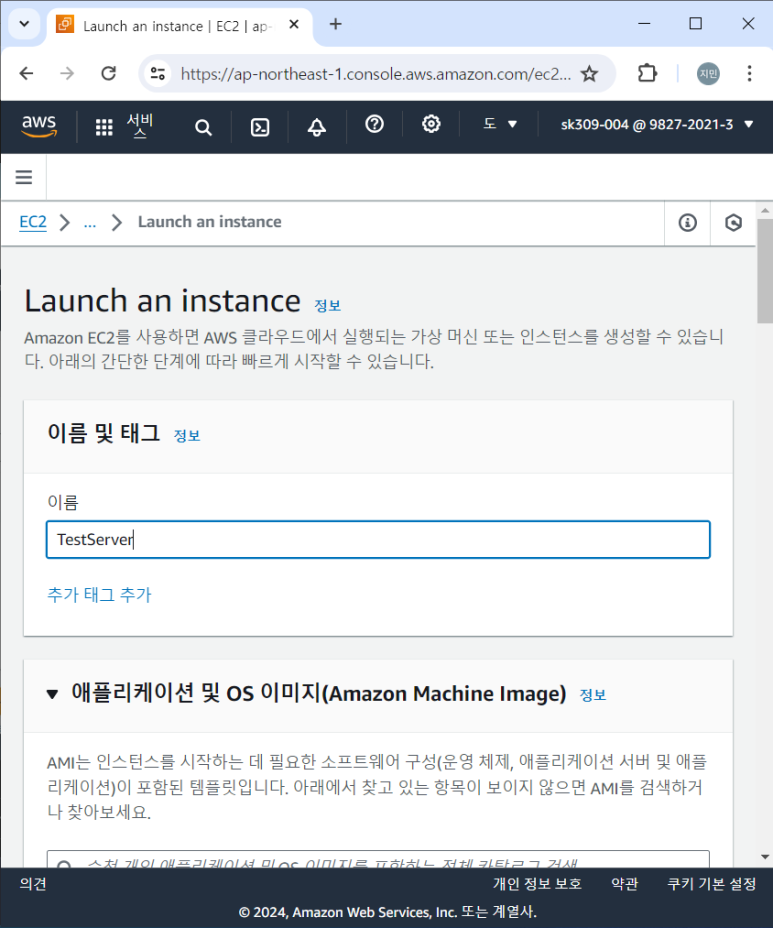Open a new browser tab
Image resolution: width=773 pixels, height=928 pixels.
(336, 24)
